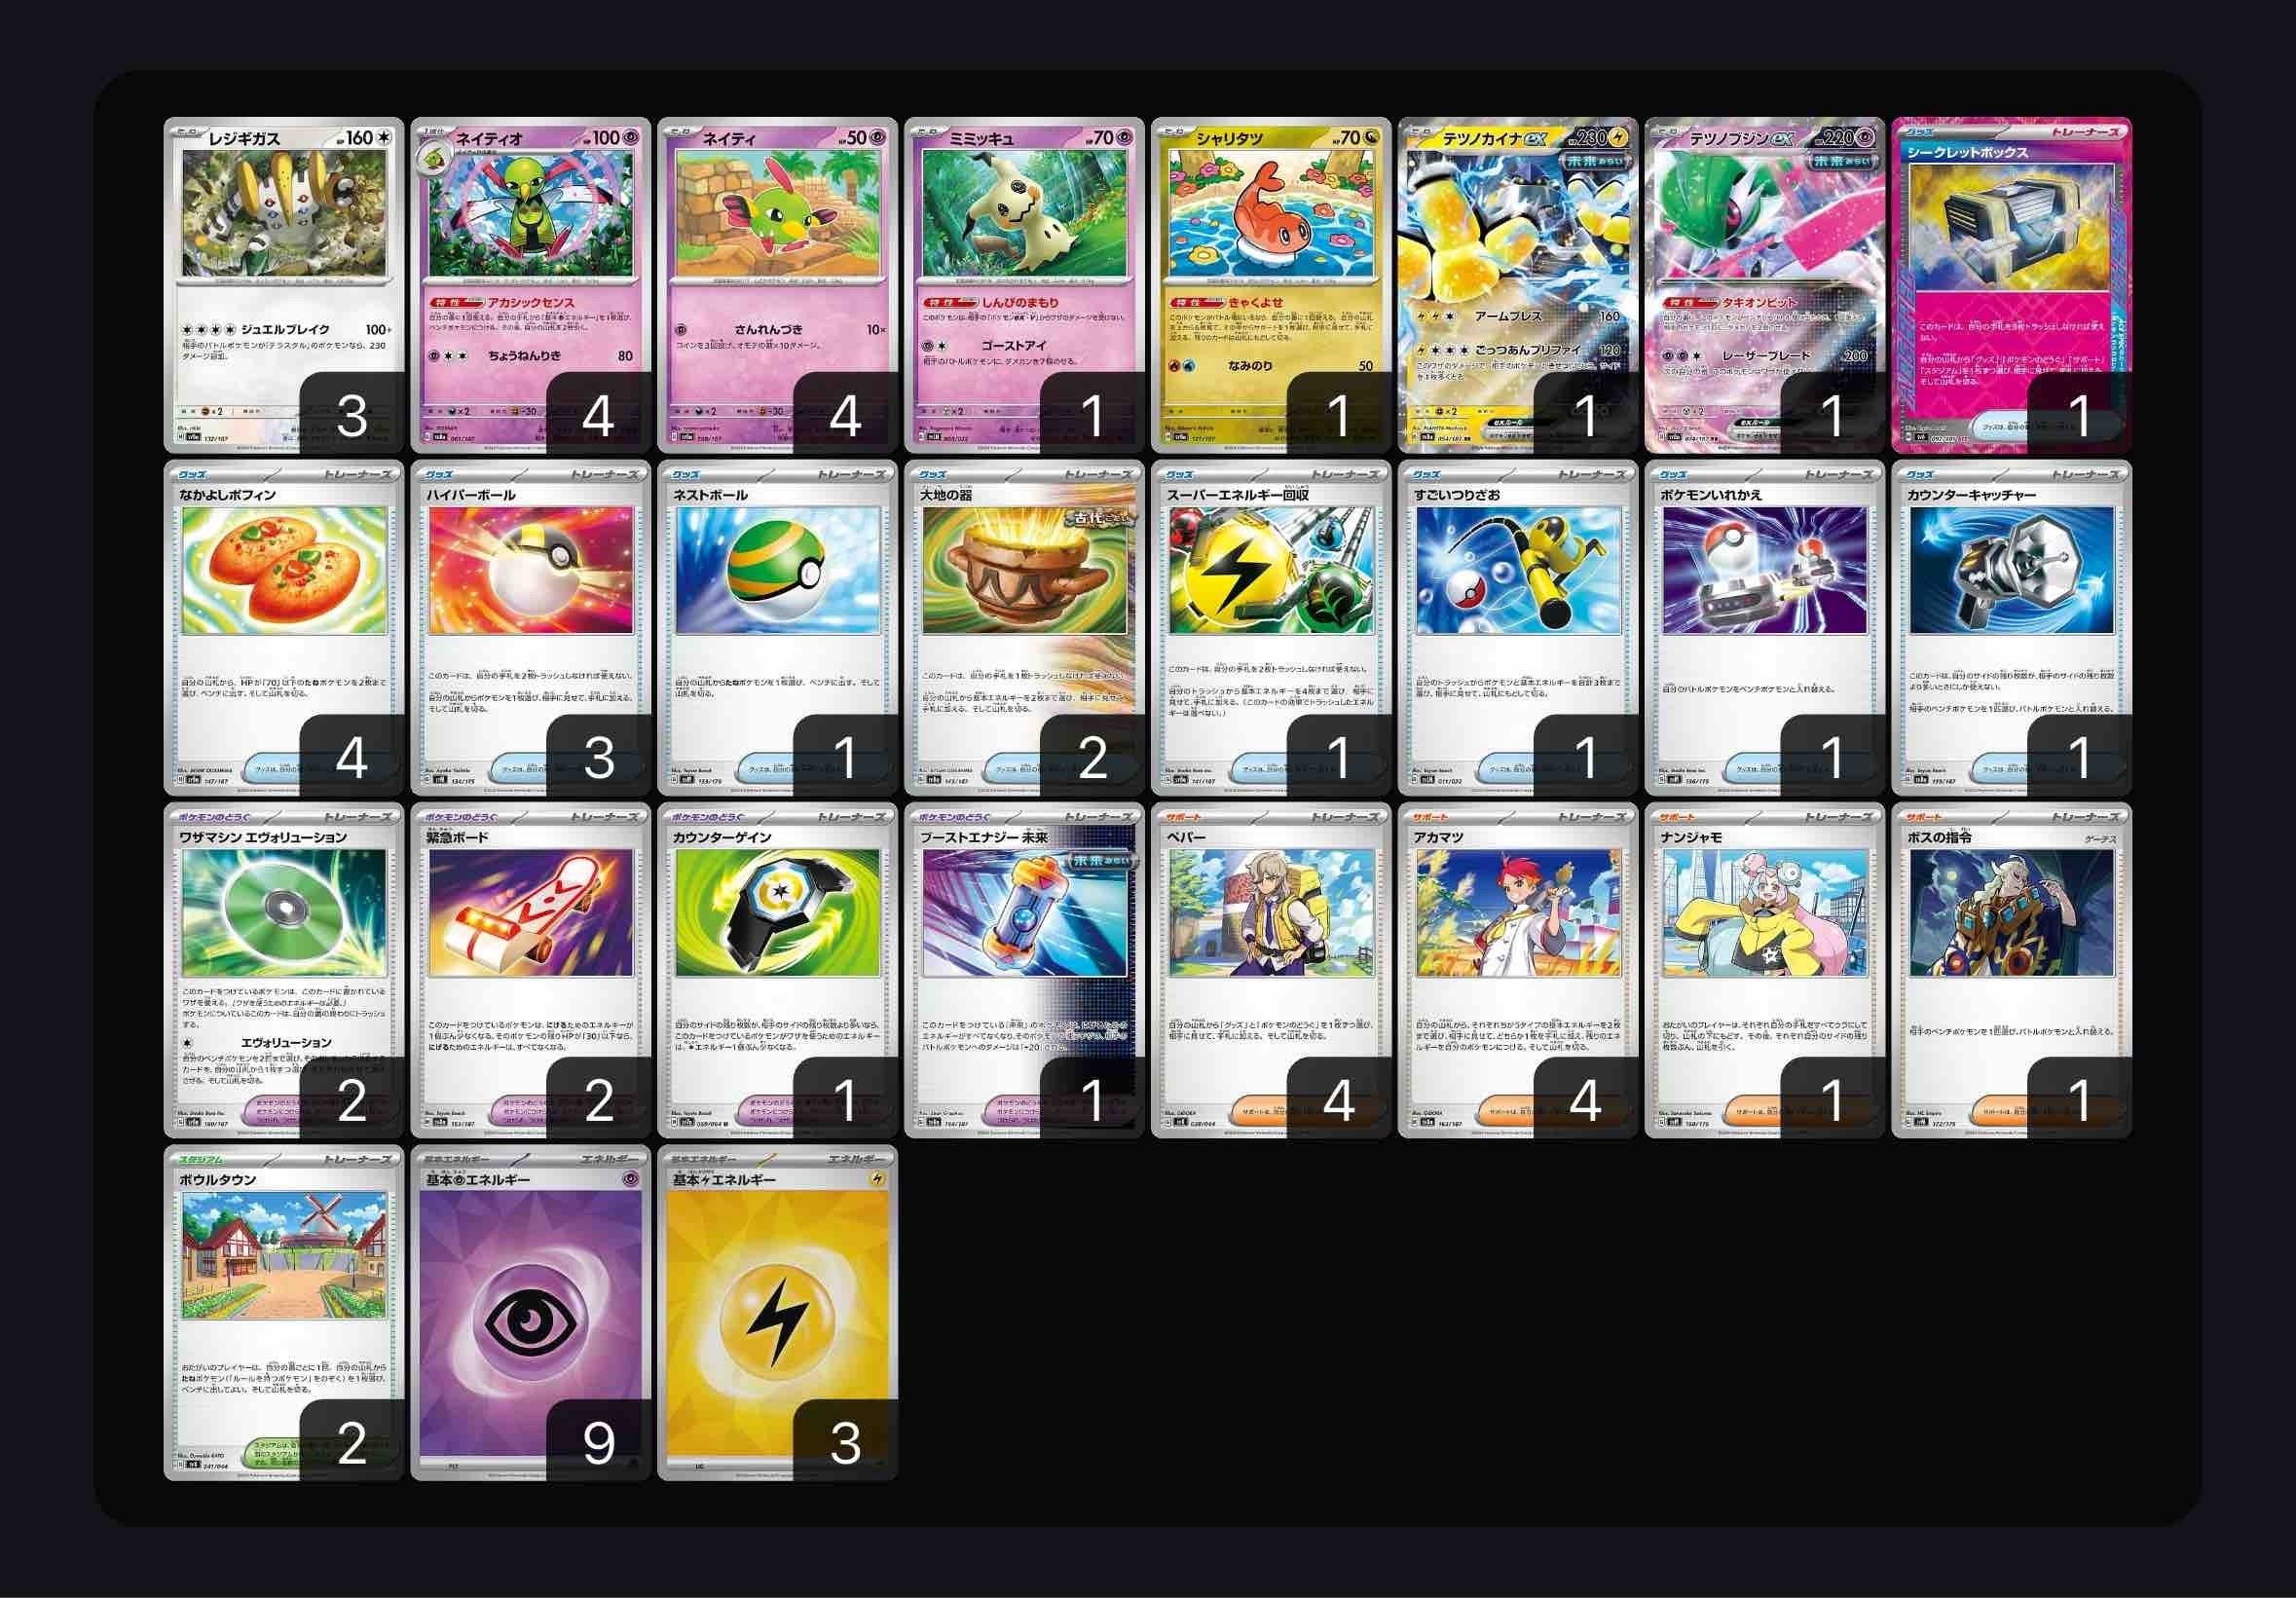The image size is (2296, 1598).
Task: Select the ハイパーボール card
Action: 531,628
